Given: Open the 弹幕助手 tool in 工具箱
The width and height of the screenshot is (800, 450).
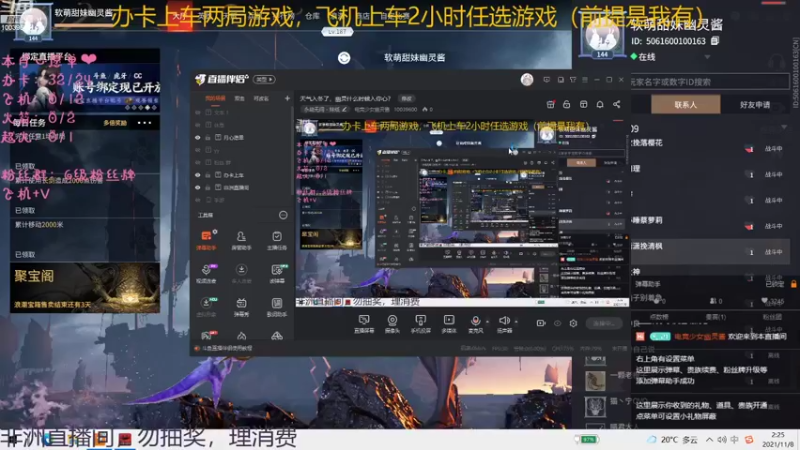Looking at the screenshot, I should [x=206, y=240].
